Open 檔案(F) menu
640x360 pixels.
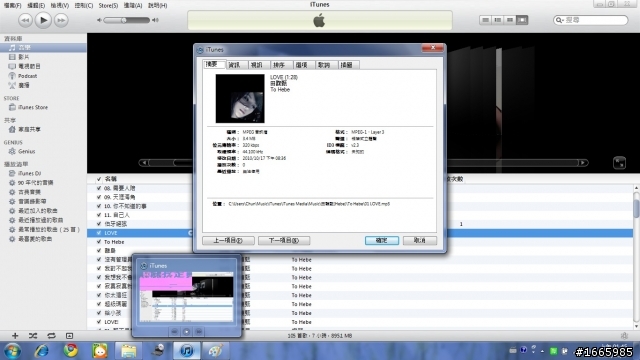[12, 5]
